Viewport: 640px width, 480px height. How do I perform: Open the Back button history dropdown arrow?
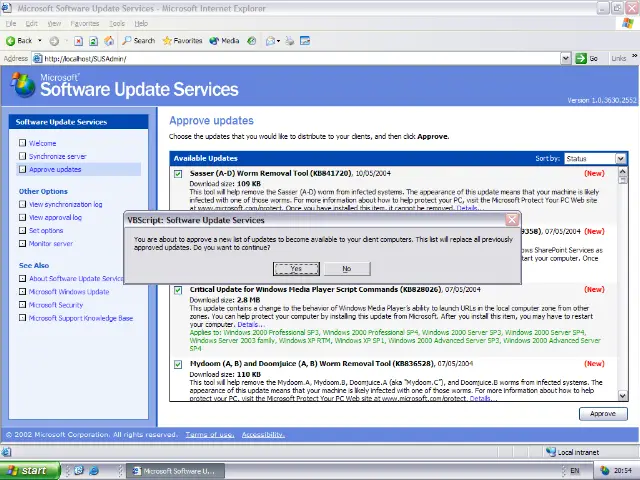[x=40, y=41]
